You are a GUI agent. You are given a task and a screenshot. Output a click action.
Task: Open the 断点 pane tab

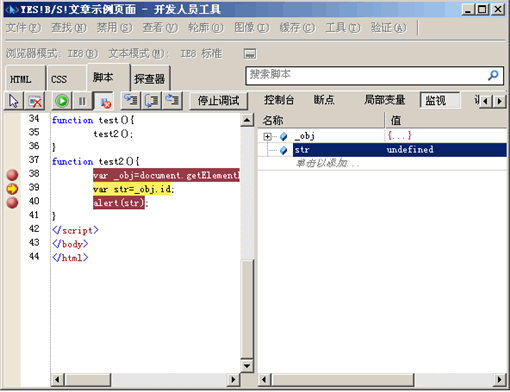point(324,100)
